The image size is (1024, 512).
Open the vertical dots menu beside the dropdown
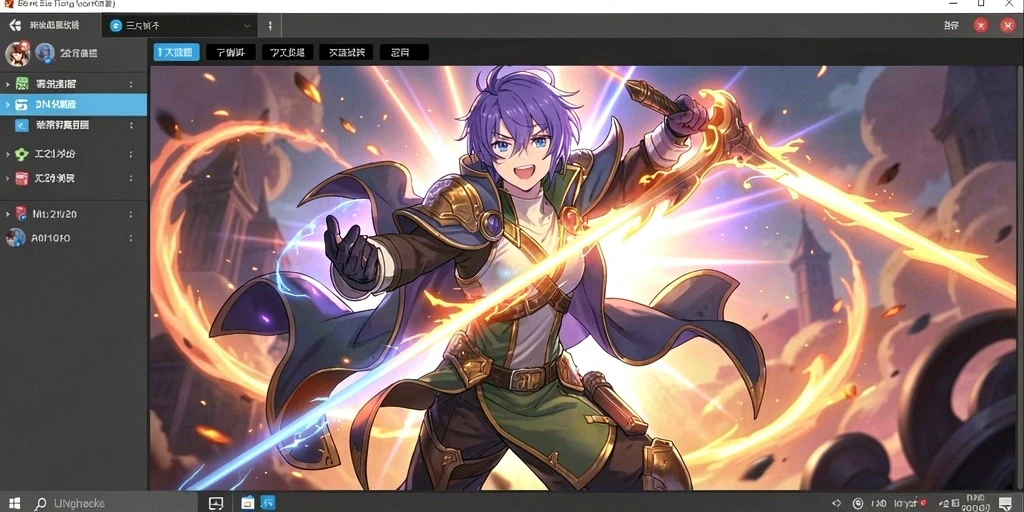click(x=270, y=26)
